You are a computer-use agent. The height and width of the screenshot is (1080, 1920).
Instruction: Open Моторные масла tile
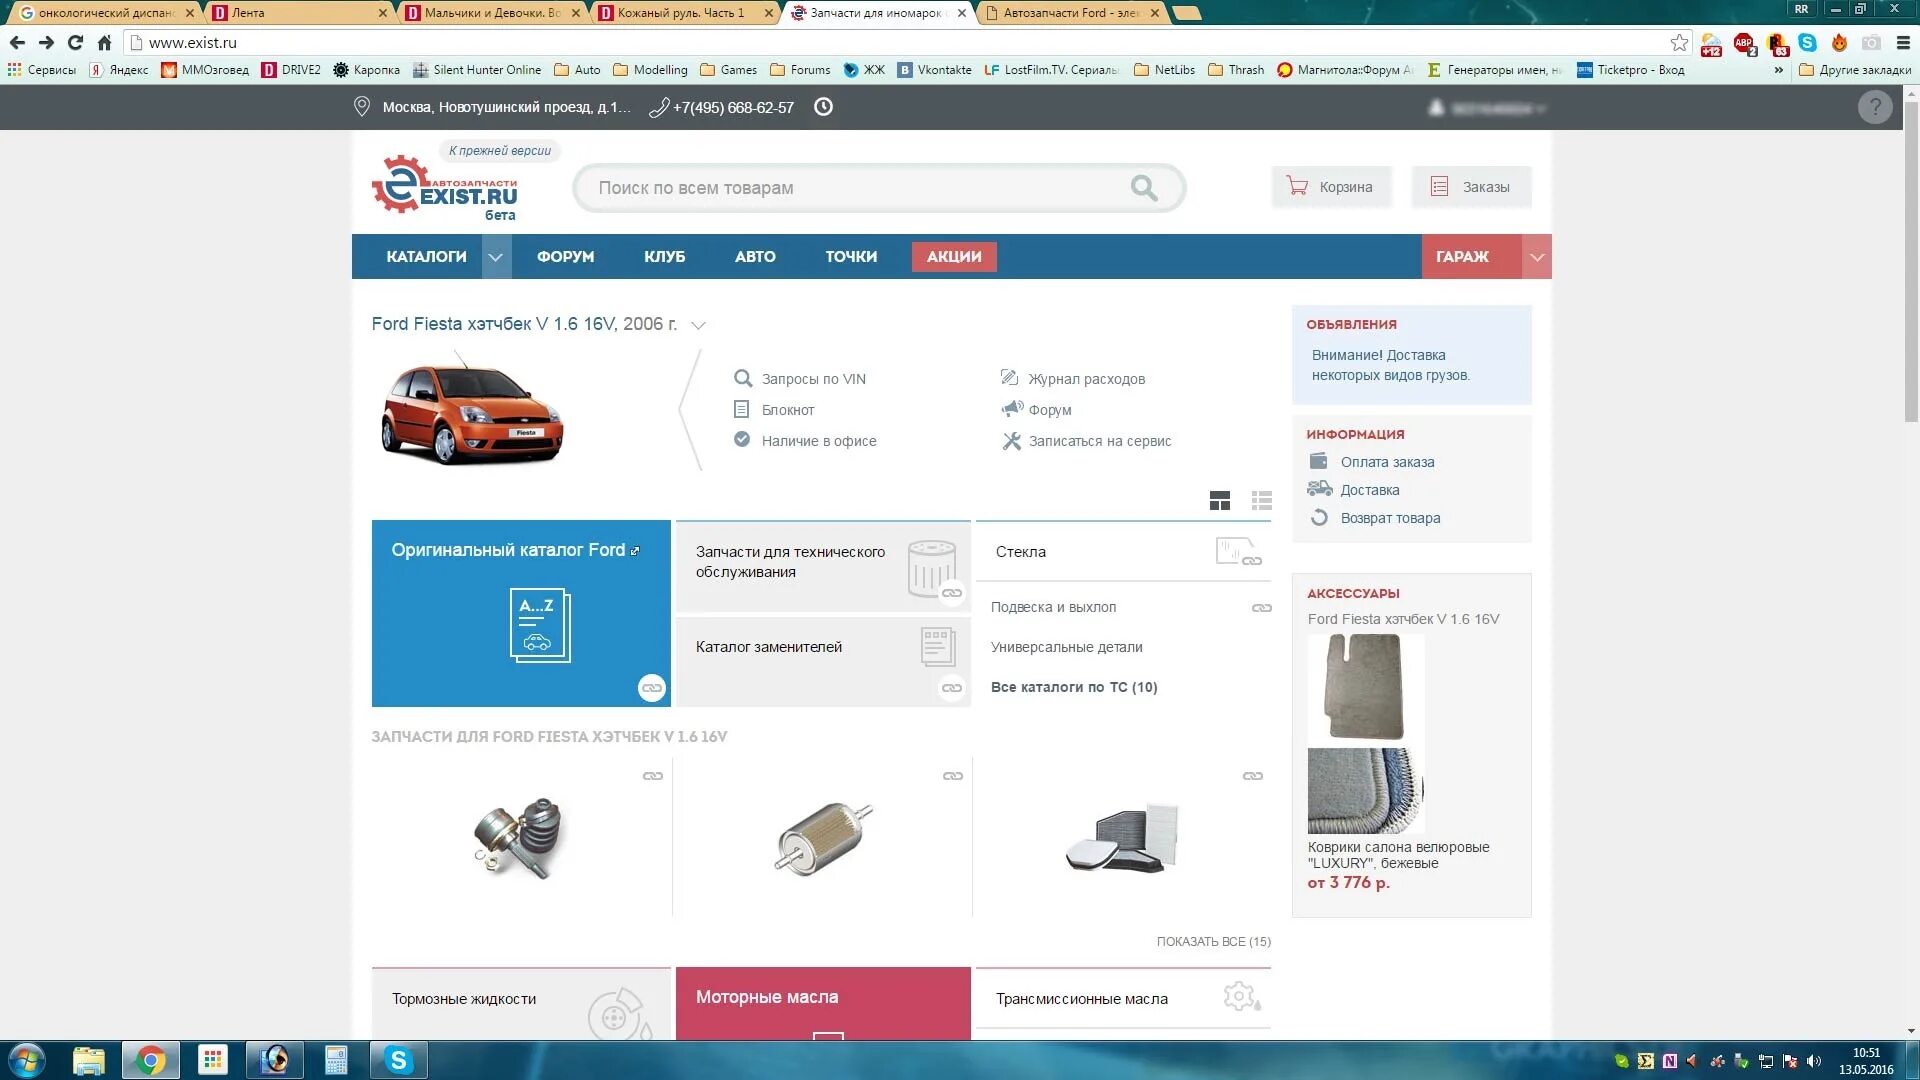click(x=823, y=1004)
